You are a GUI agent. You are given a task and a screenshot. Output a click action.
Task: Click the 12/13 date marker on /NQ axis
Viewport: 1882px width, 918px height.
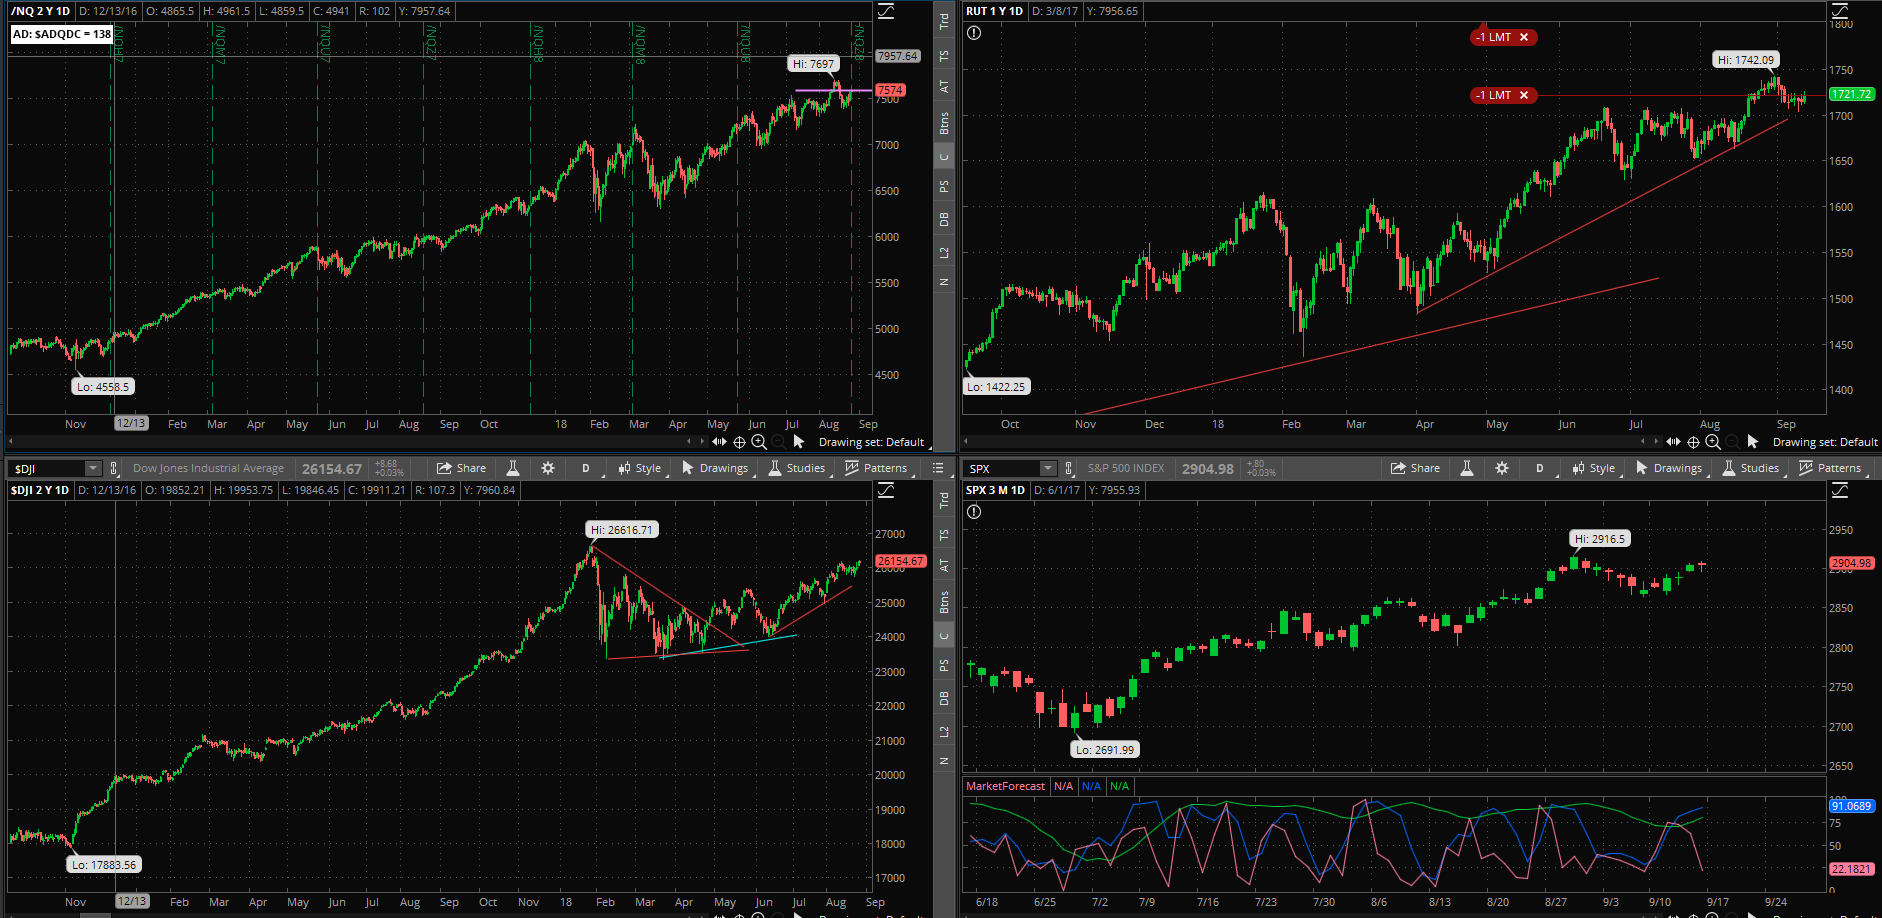[x=131, y=423]
